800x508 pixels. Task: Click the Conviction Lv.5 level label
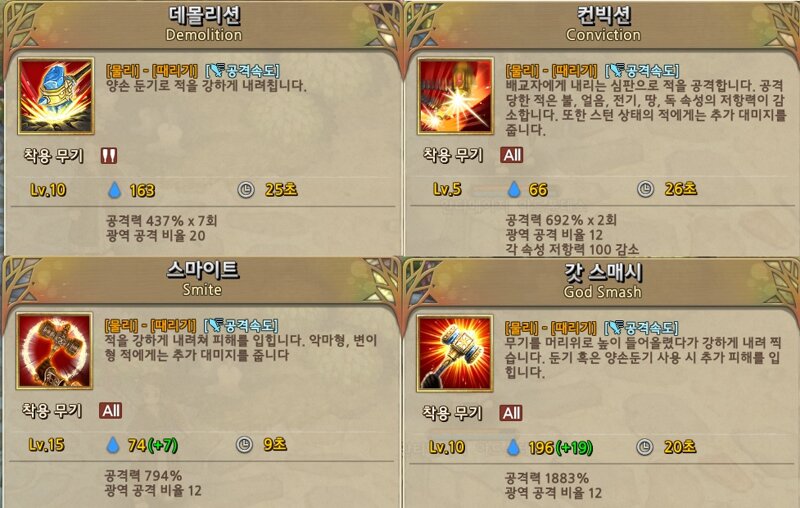[x=447, y=189]
